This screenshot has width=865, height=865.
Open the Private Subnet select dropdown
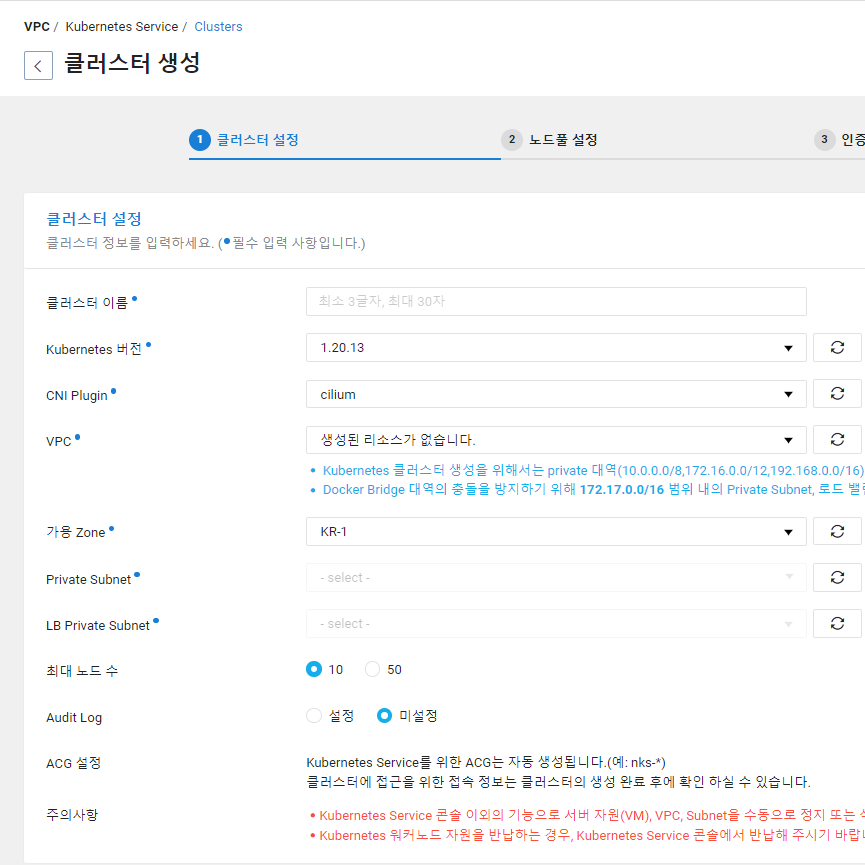[x=556, y=578]
